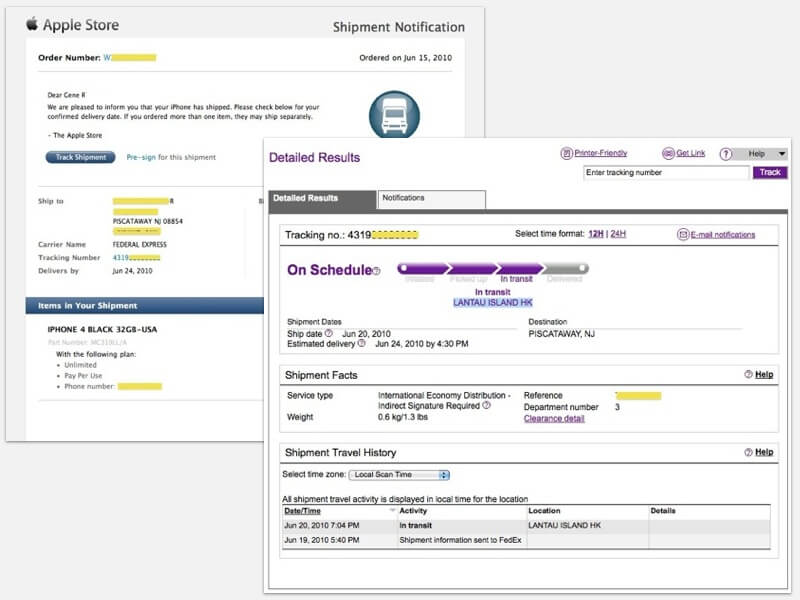Click the Enter tracking number field
This screenshot has width=800, height=600.
click(666, 172)
